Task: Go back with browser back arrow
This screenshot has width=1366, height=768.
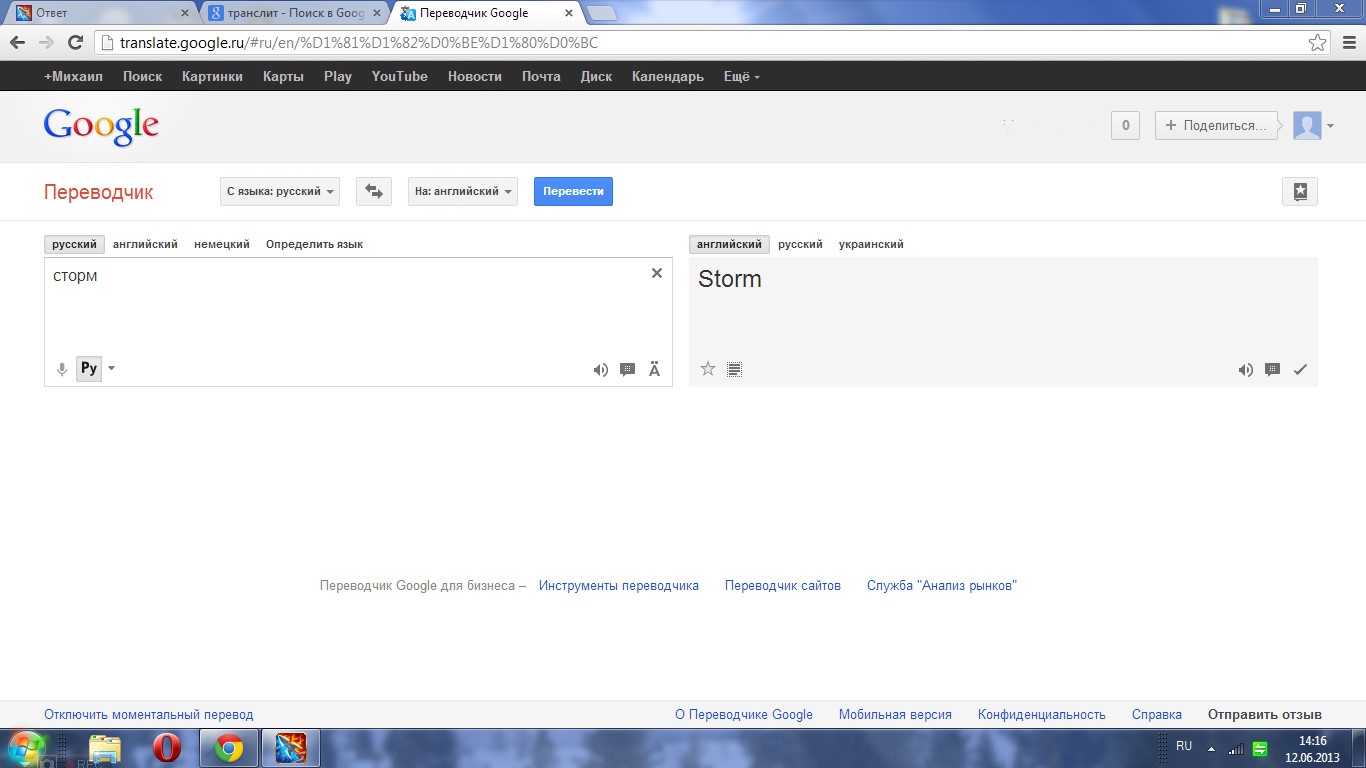Action: click(18, 43)
